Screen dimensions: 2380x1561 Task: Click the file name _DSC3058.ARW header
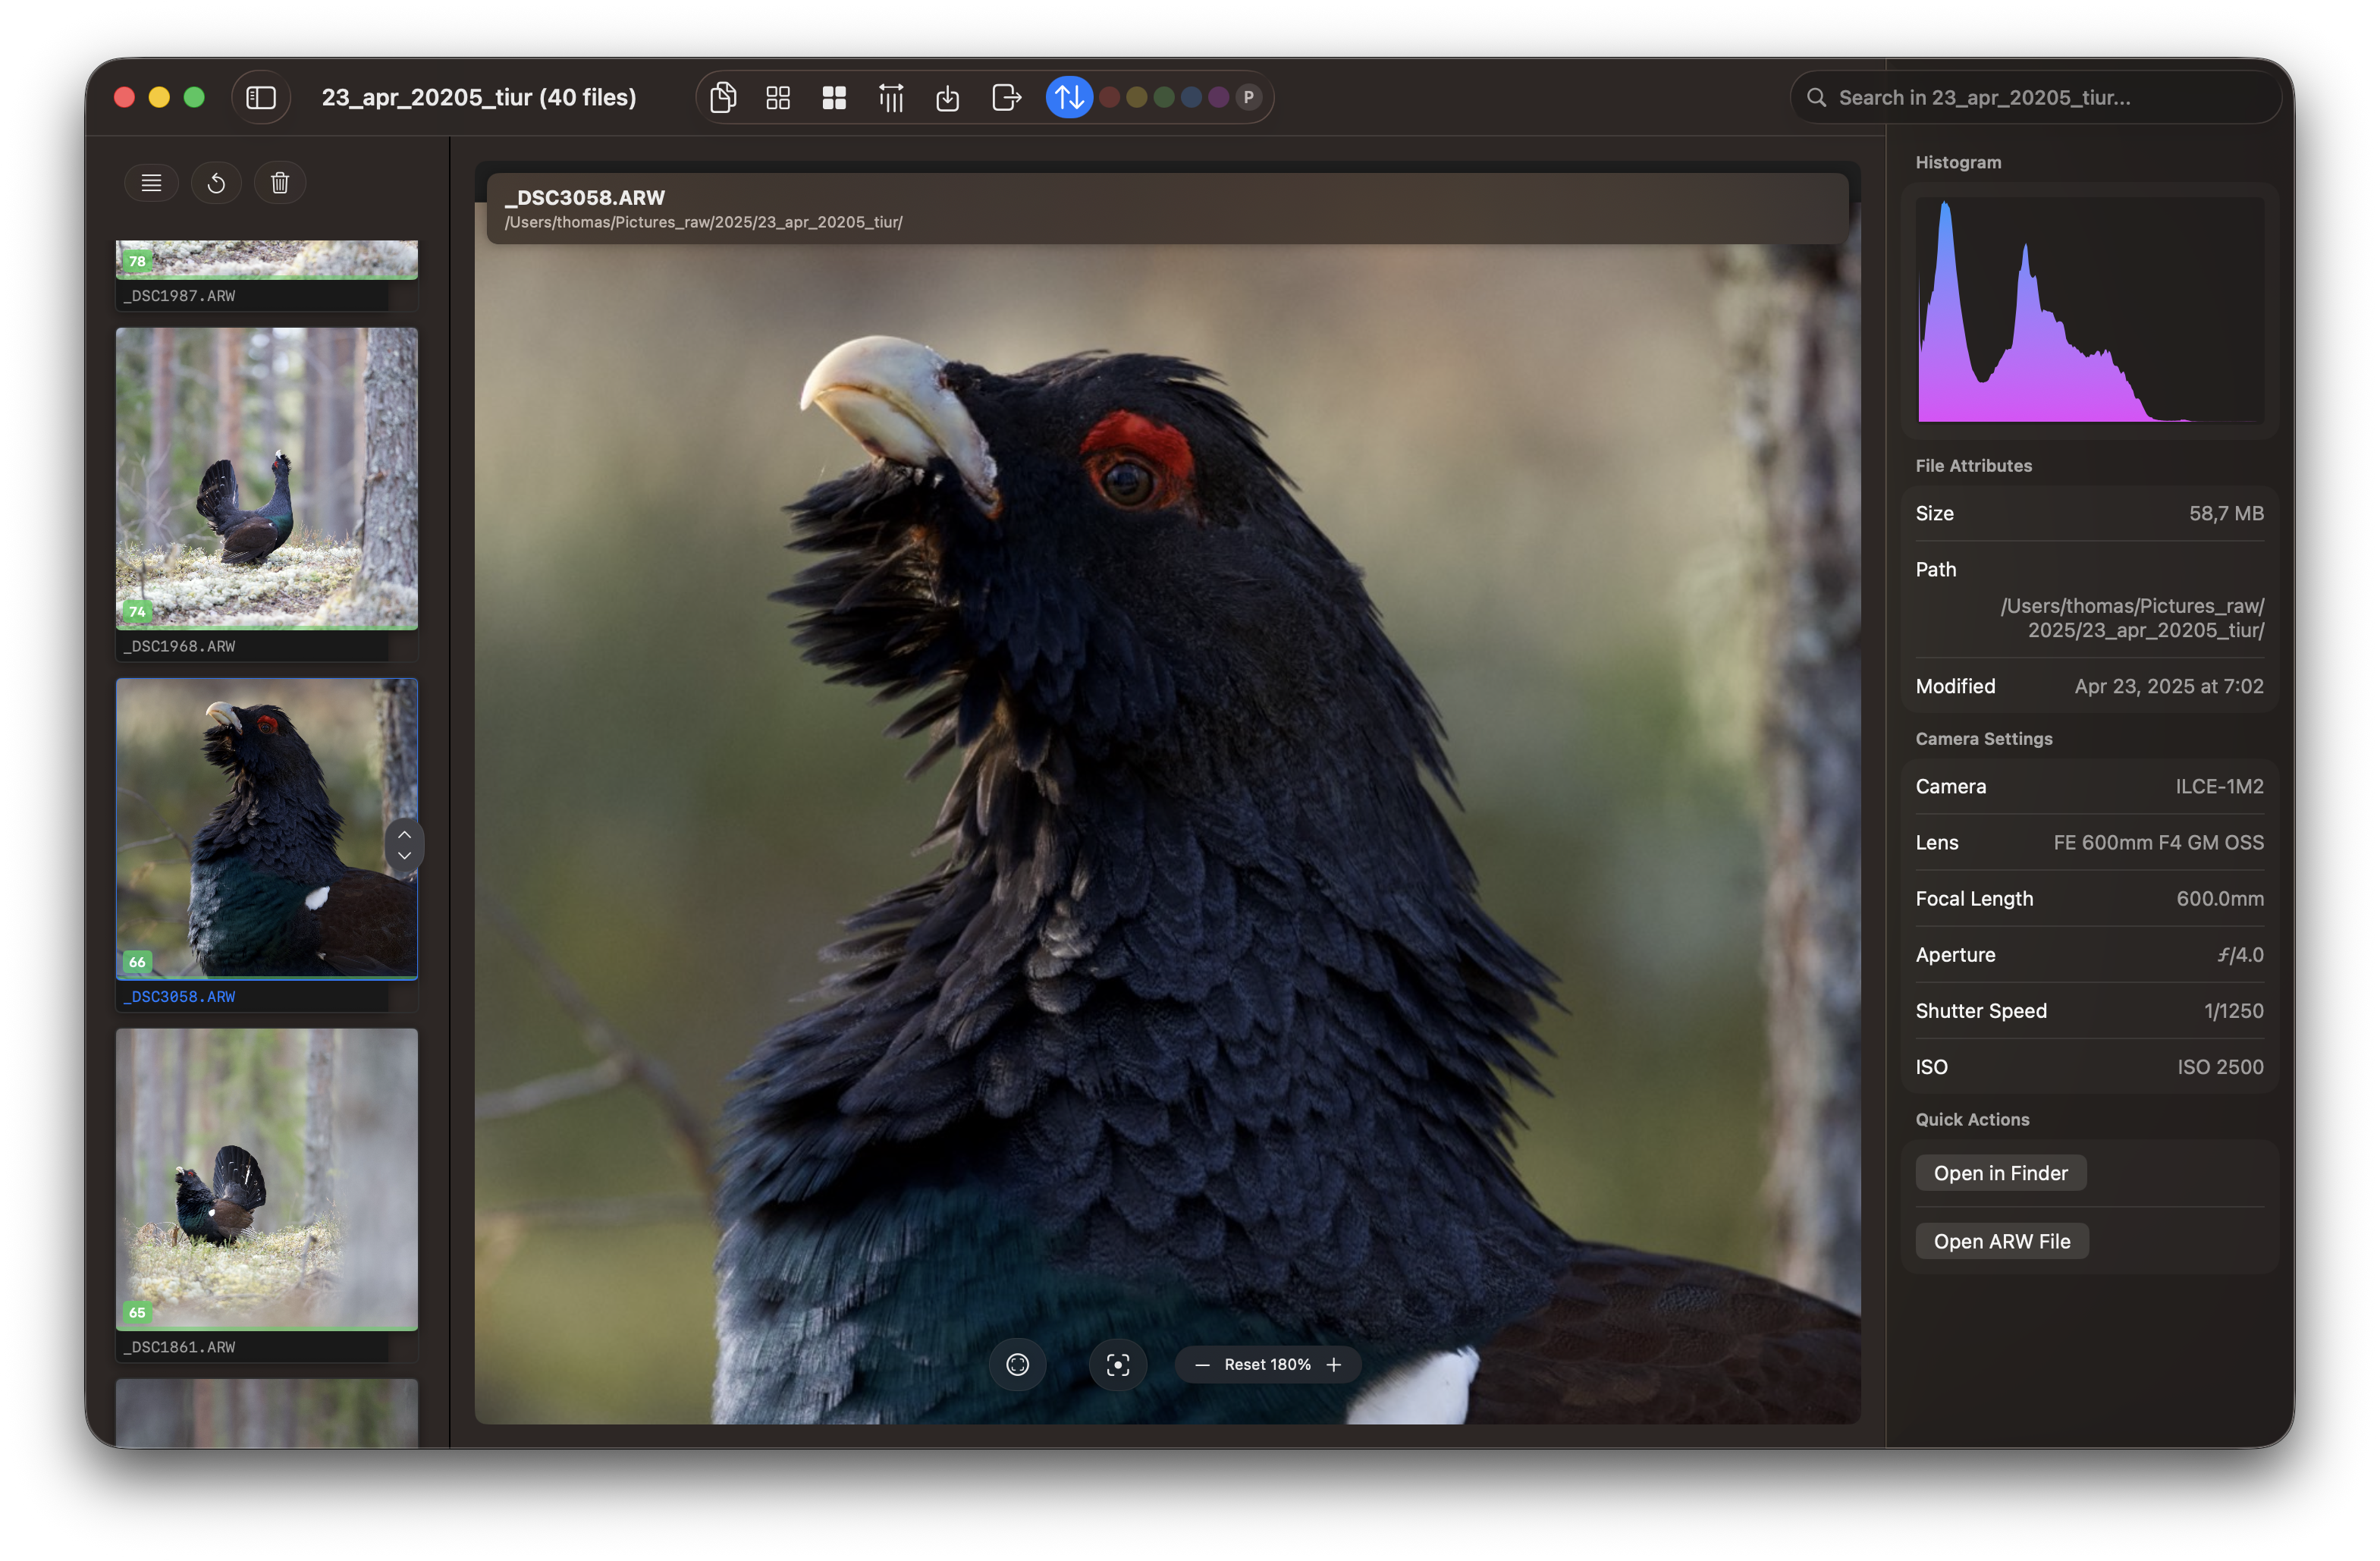[x=585, y=197]
